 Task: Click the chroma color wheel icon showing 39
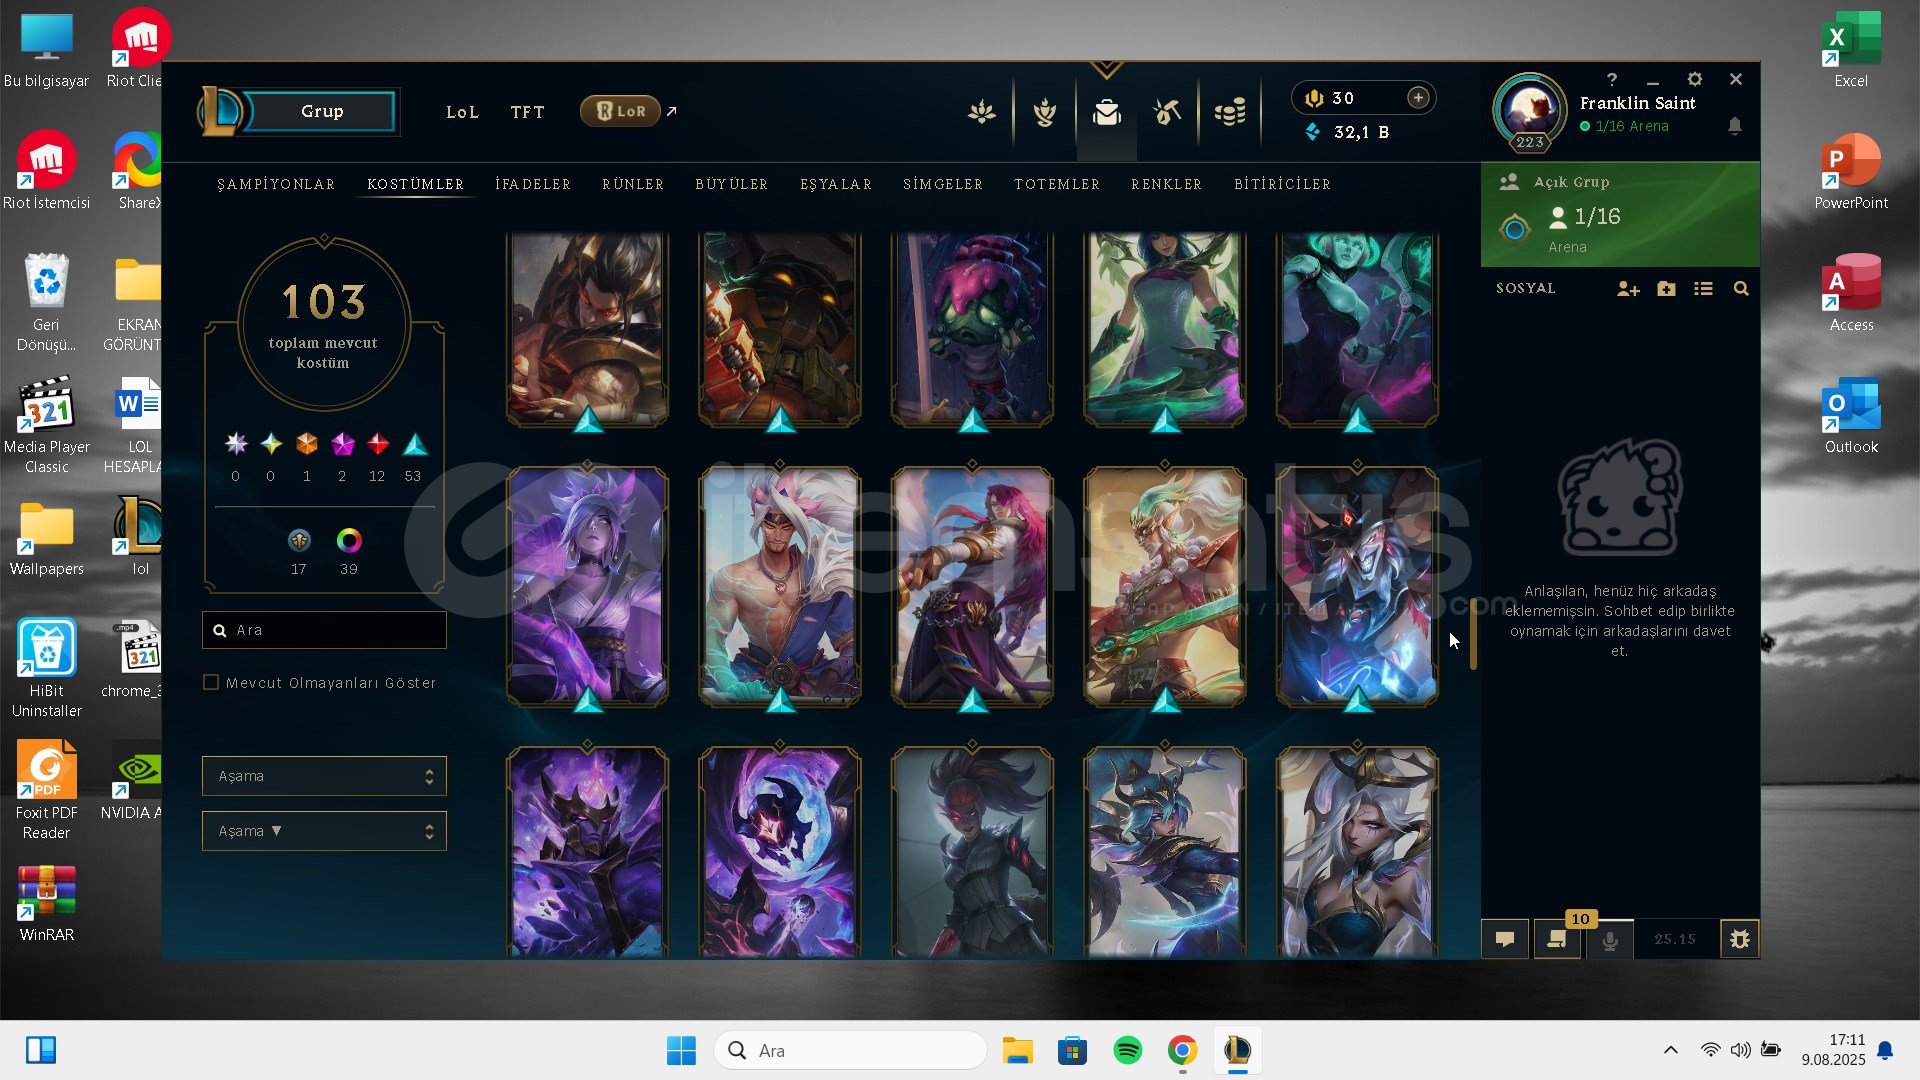click(x=349, y=541)
